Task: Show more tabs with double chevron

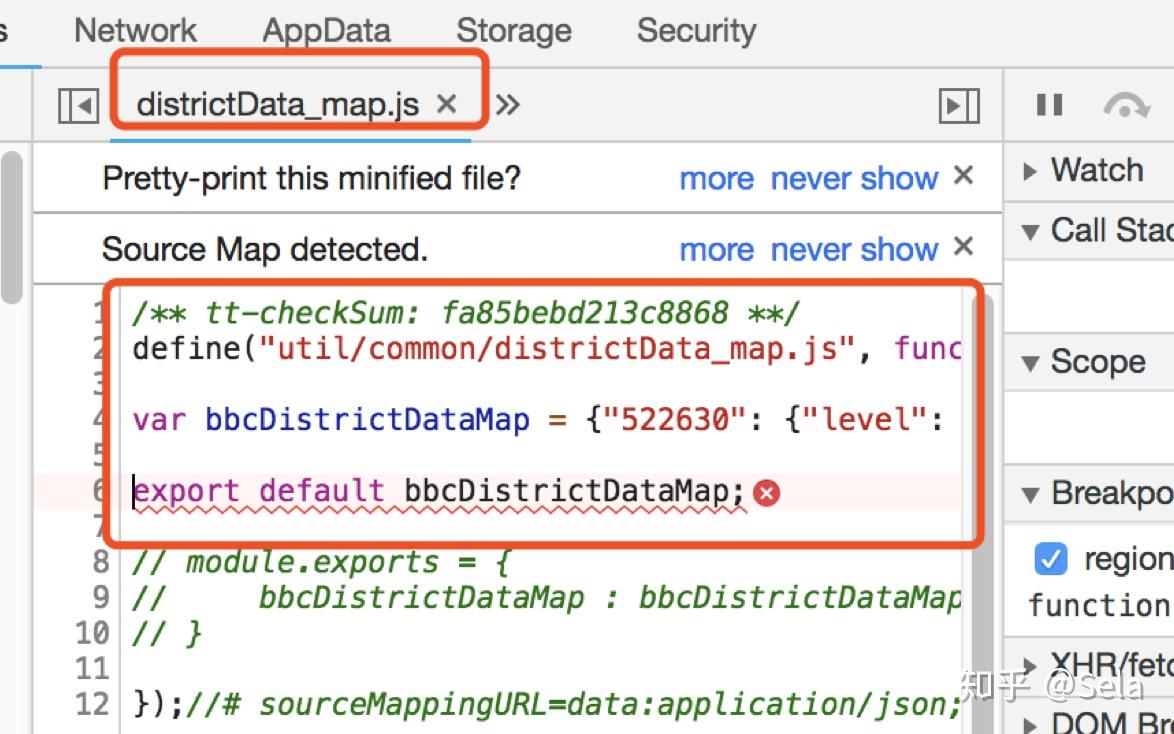Action: click(x=508, y=104)
